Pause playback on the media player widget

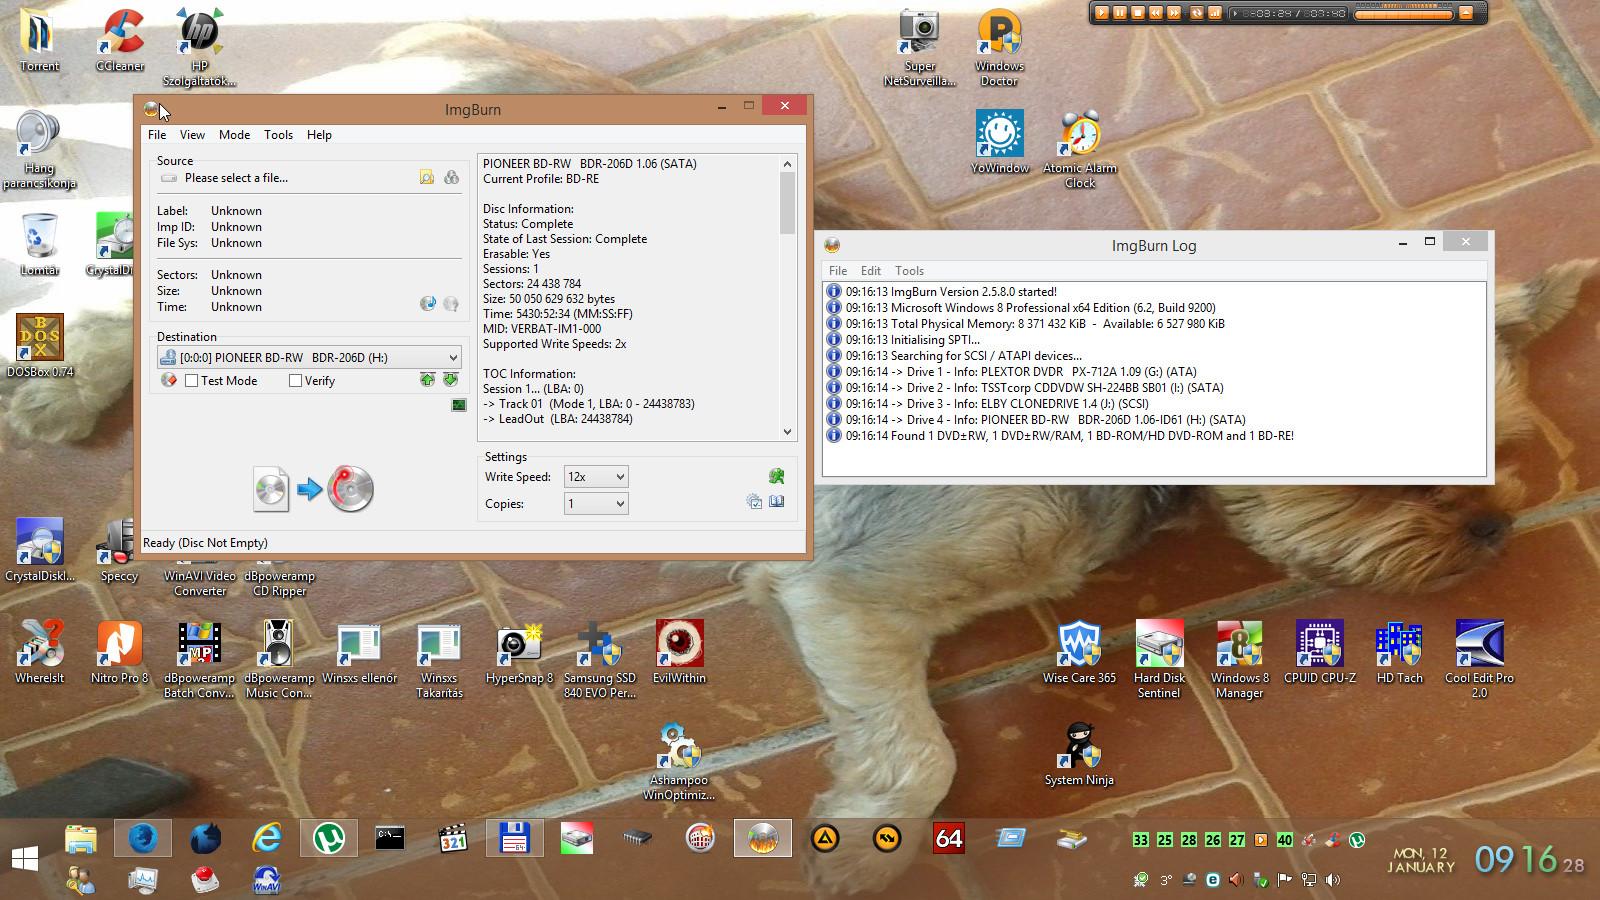tap(1120, 13)
